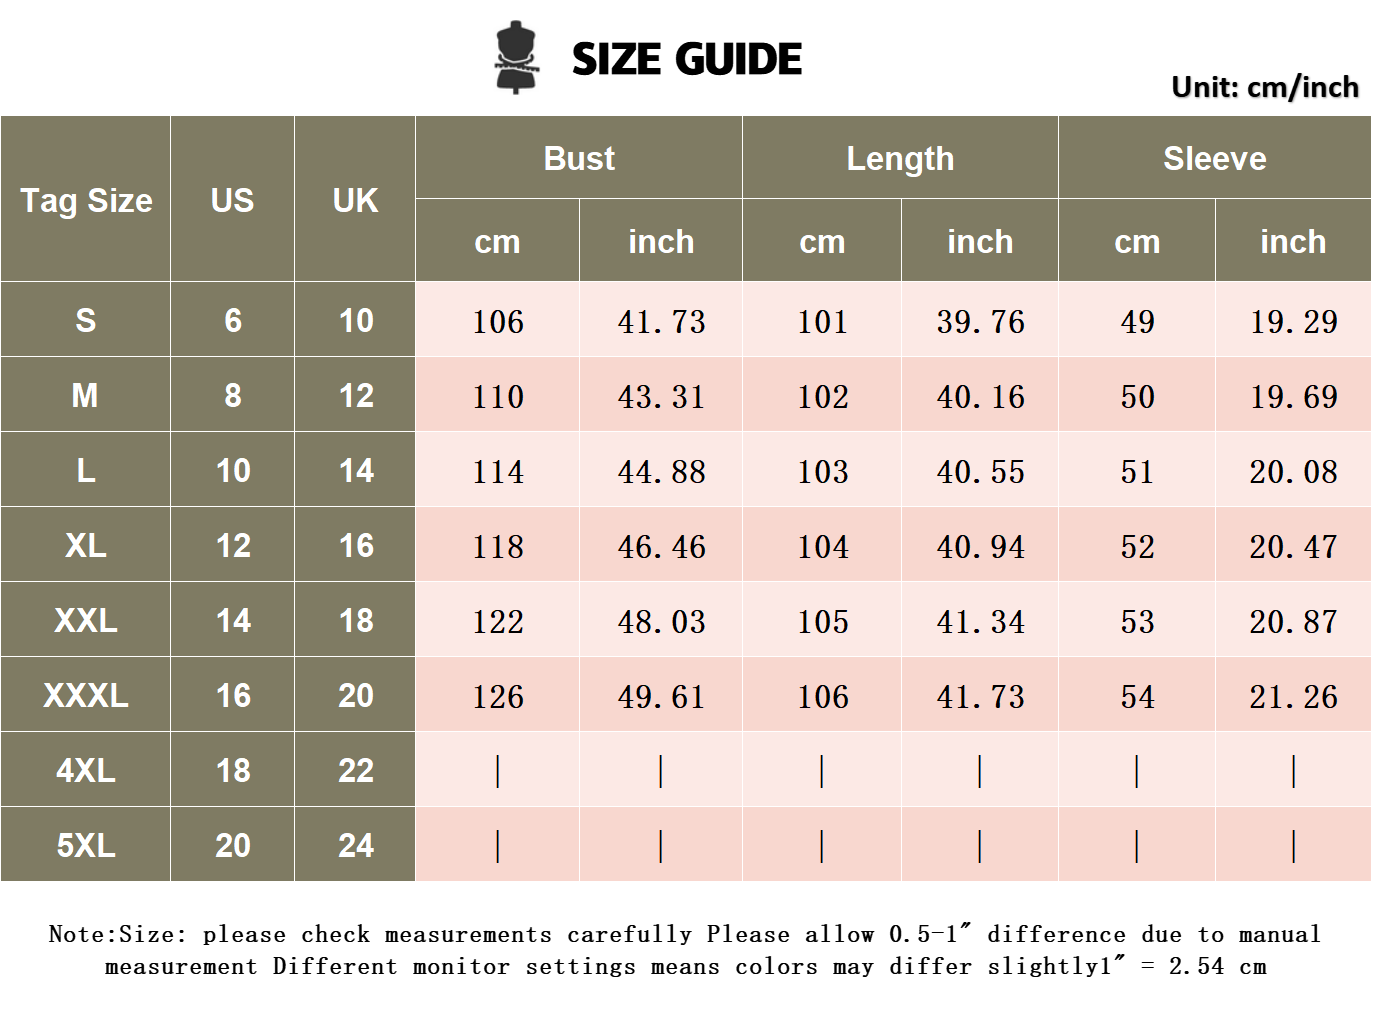This screenshot has width=1373, height=1014.
Task: Click UK size 12 cell
Action: pyautogui.click(x=355, y=395)
